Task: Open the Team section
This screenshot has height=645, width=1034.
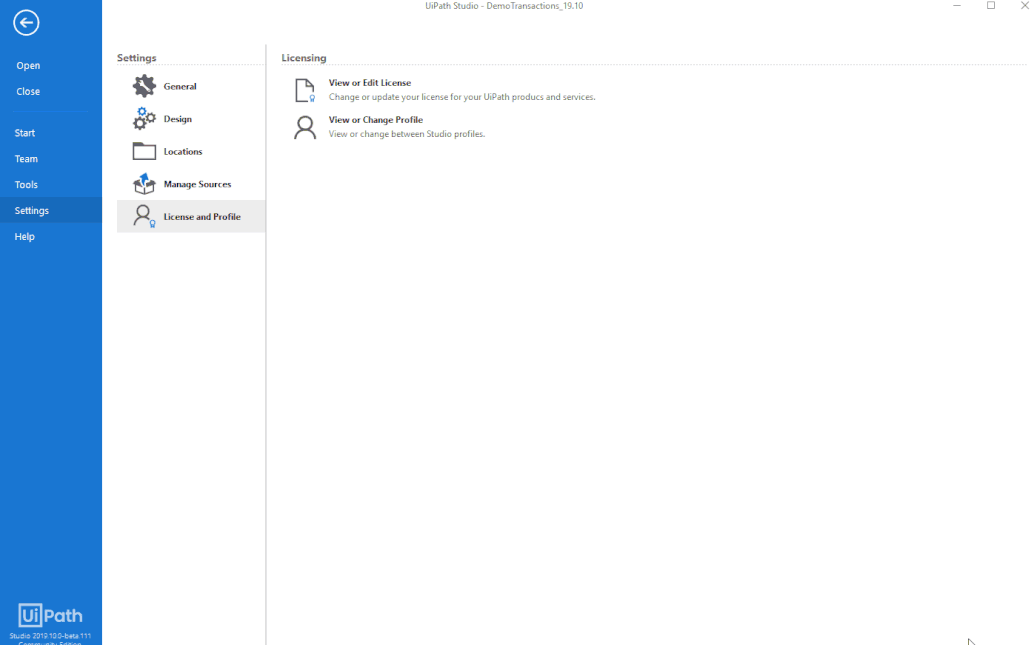Action: tap(24, 158)
